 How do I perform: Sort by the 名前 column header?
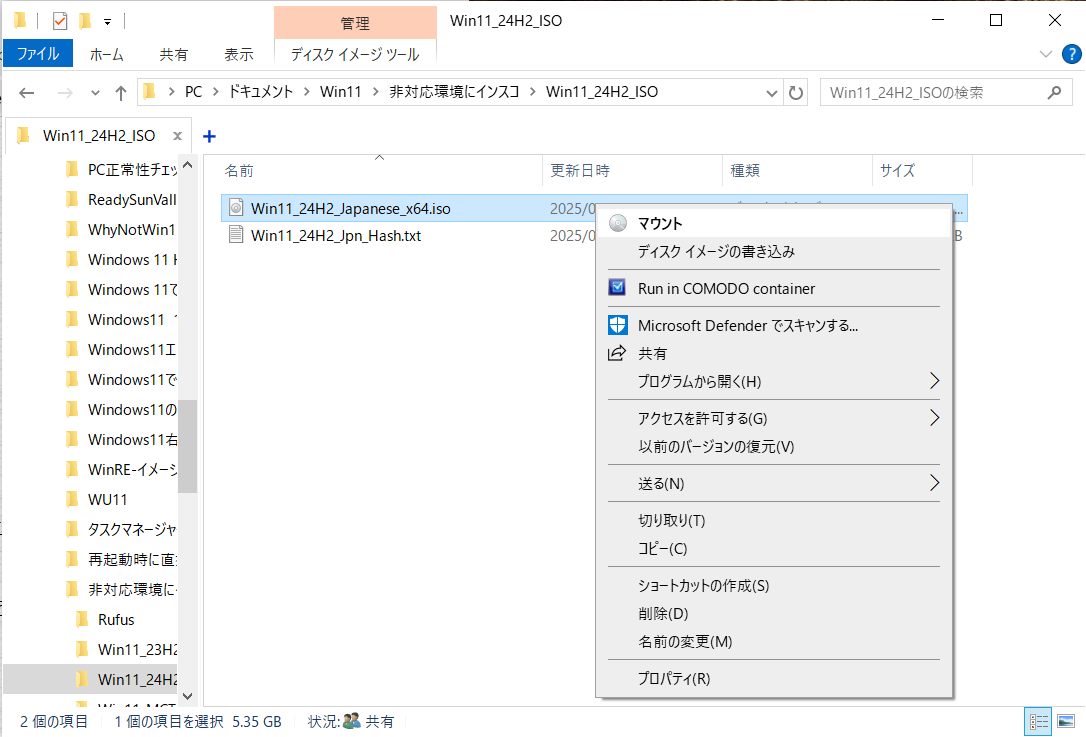tap(380, 170)
